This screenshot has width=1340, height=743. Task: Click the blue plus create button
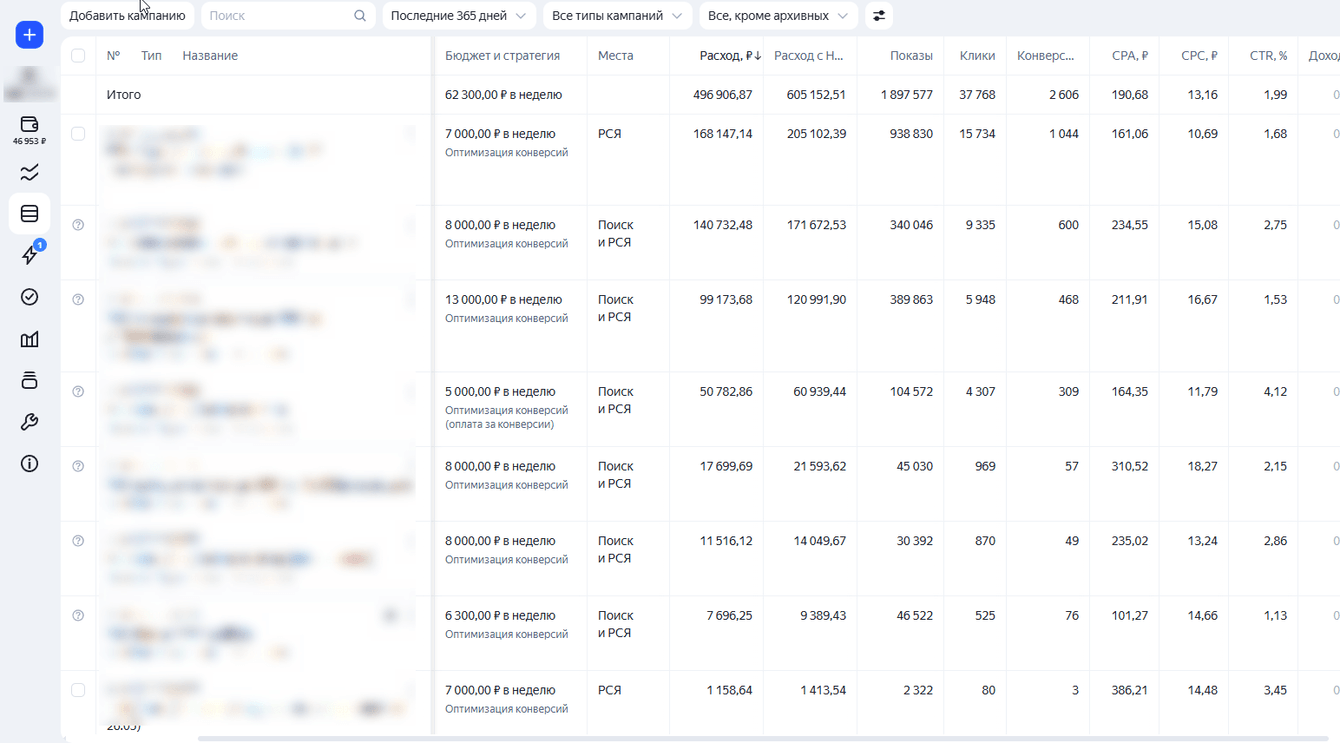point(29,35)
